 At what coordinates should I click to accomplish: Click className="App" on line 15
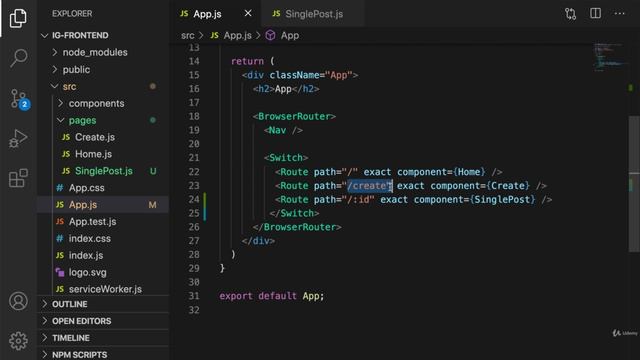tap(311, 75)
